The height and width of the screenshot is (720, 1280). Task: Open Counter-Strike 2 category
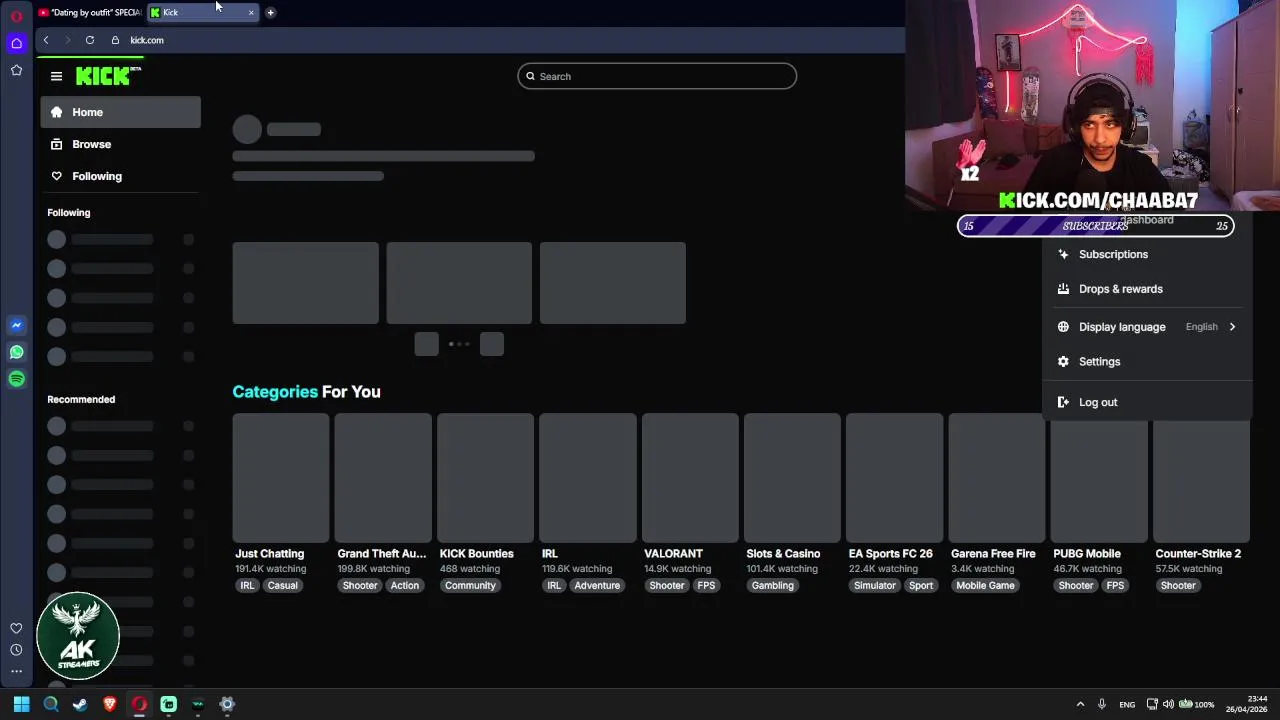1201,478
